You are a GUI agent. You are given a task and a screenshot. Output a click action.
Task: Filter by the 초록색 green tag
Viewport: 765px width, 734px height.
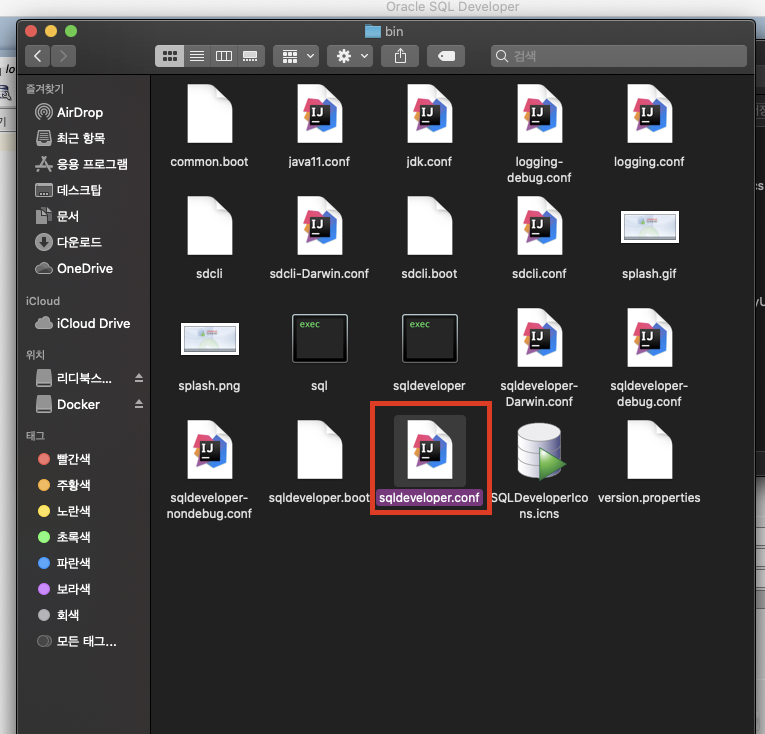tap(64, 537)
